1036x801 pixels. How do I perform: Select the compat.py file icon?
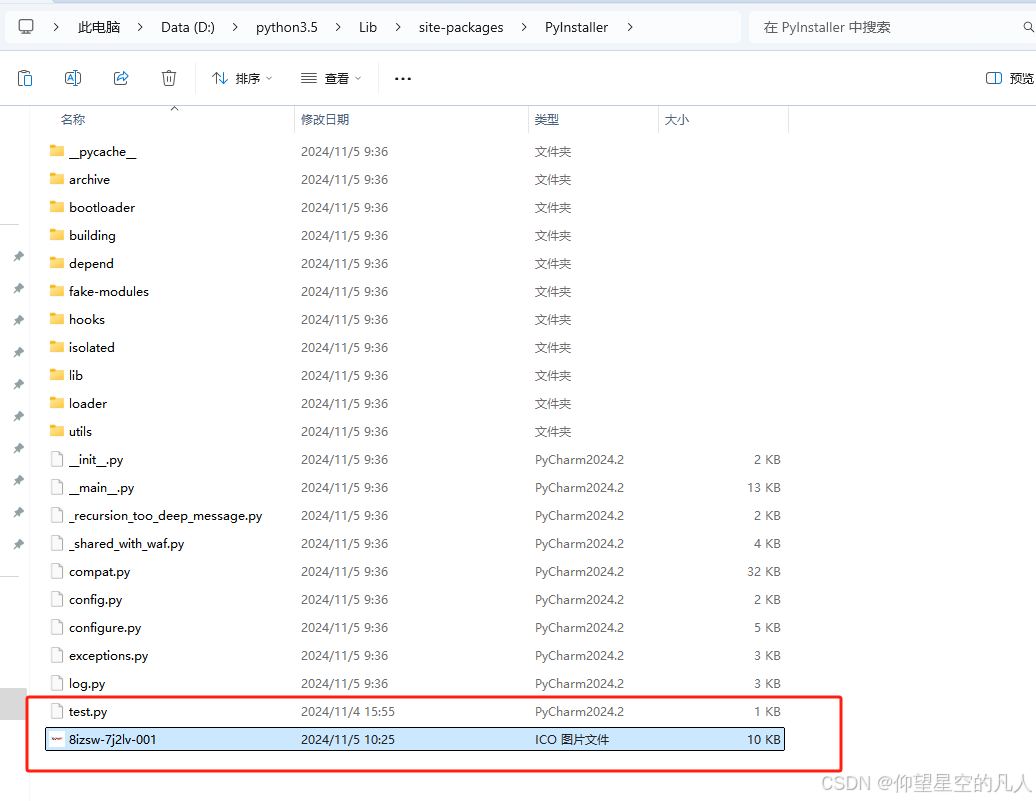(x=57, y=571)
